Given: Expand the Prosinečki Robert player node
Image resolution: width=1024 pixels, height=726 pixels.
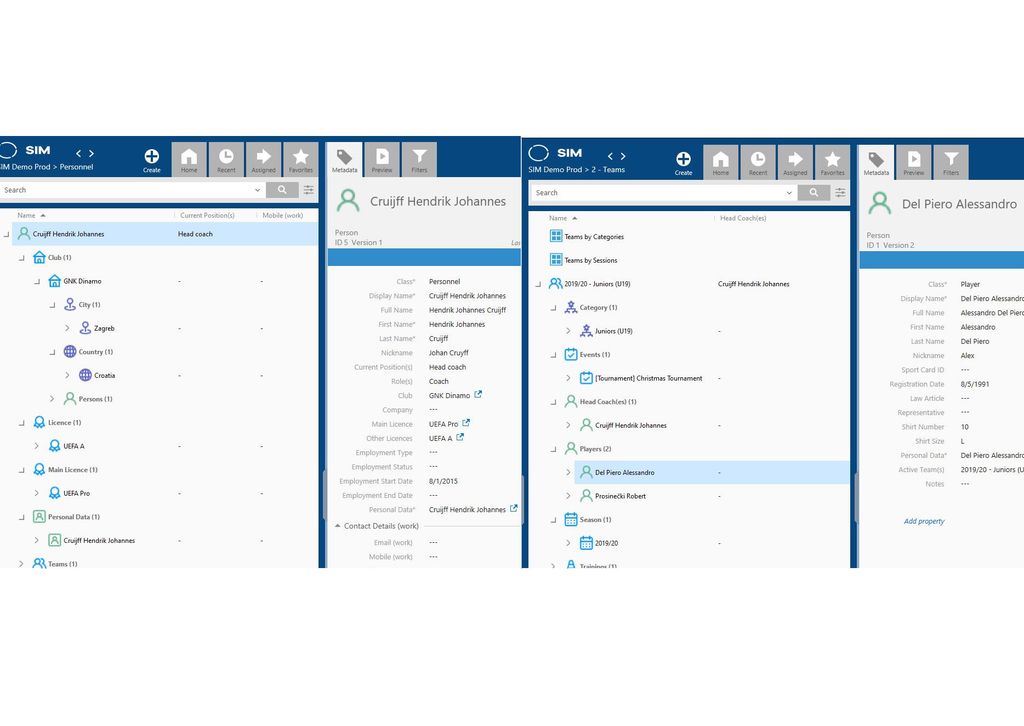Looking at the screenshot, I should pyautogui.click(x=568, y=496).
